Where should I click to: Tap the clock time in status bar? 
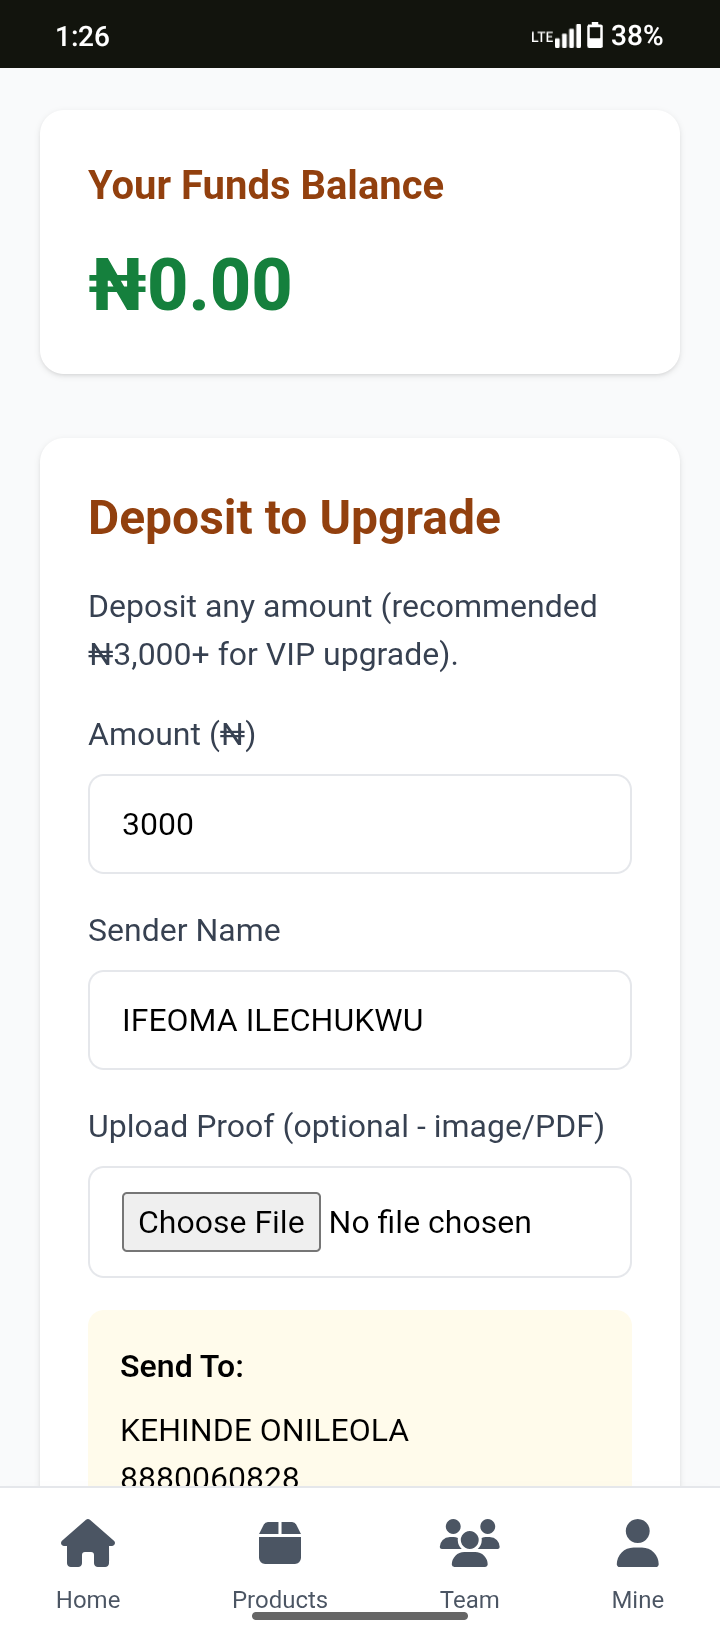83,36
